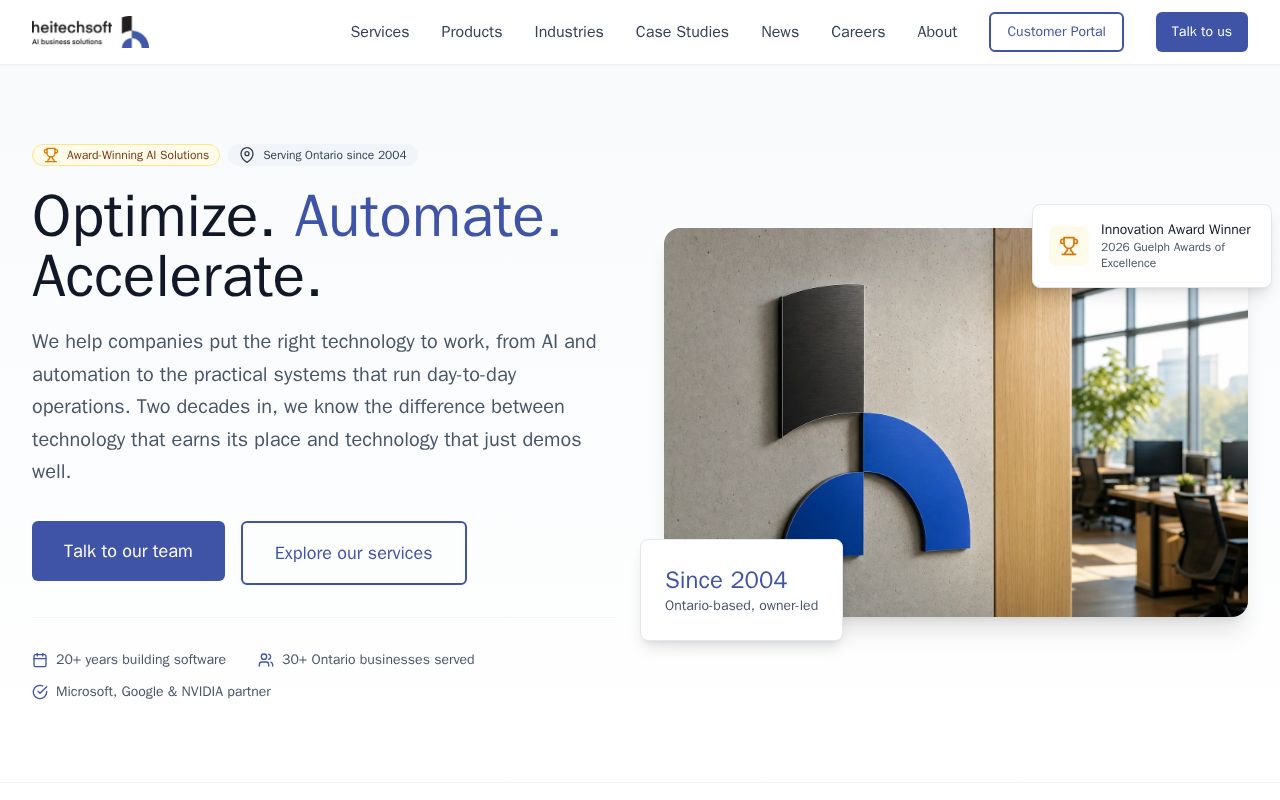The height and width of the screenshot is (800, 1280).
Task: Click the Since 2004 card
Action: tap(741, 590)
